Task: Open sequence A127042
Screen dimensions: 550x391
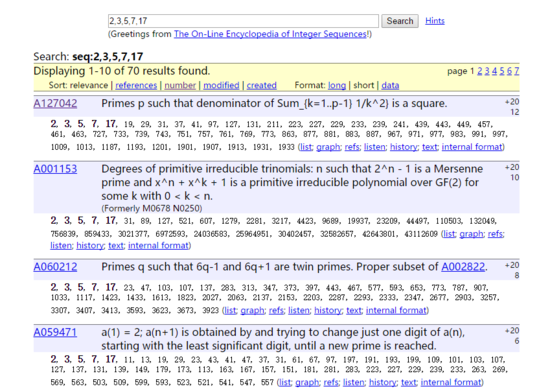Action: point(55,103)
